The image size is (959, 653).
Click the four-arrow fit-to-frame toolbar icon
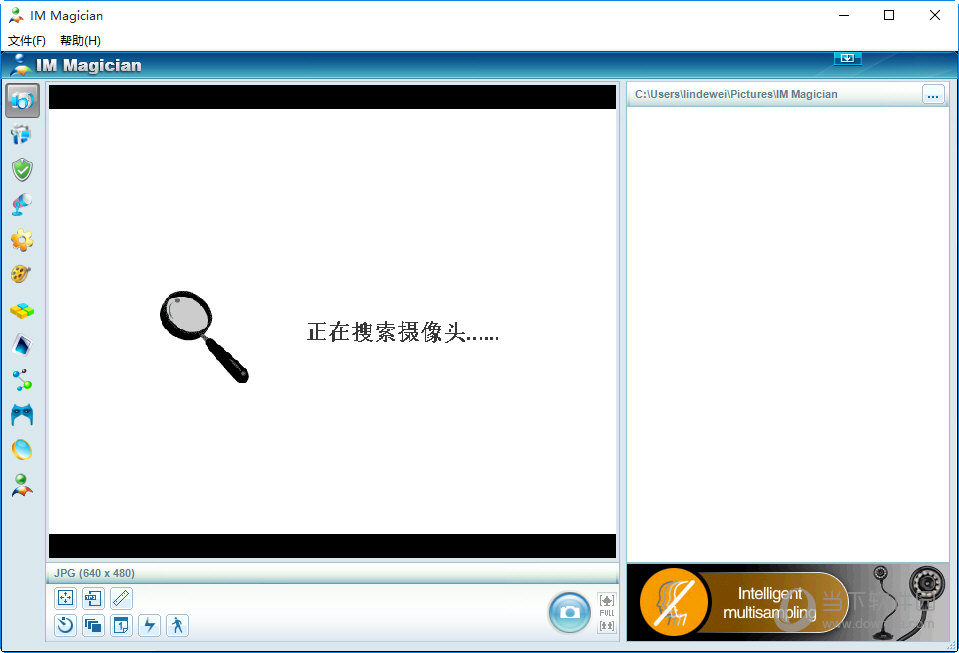[x=65, y=598]
